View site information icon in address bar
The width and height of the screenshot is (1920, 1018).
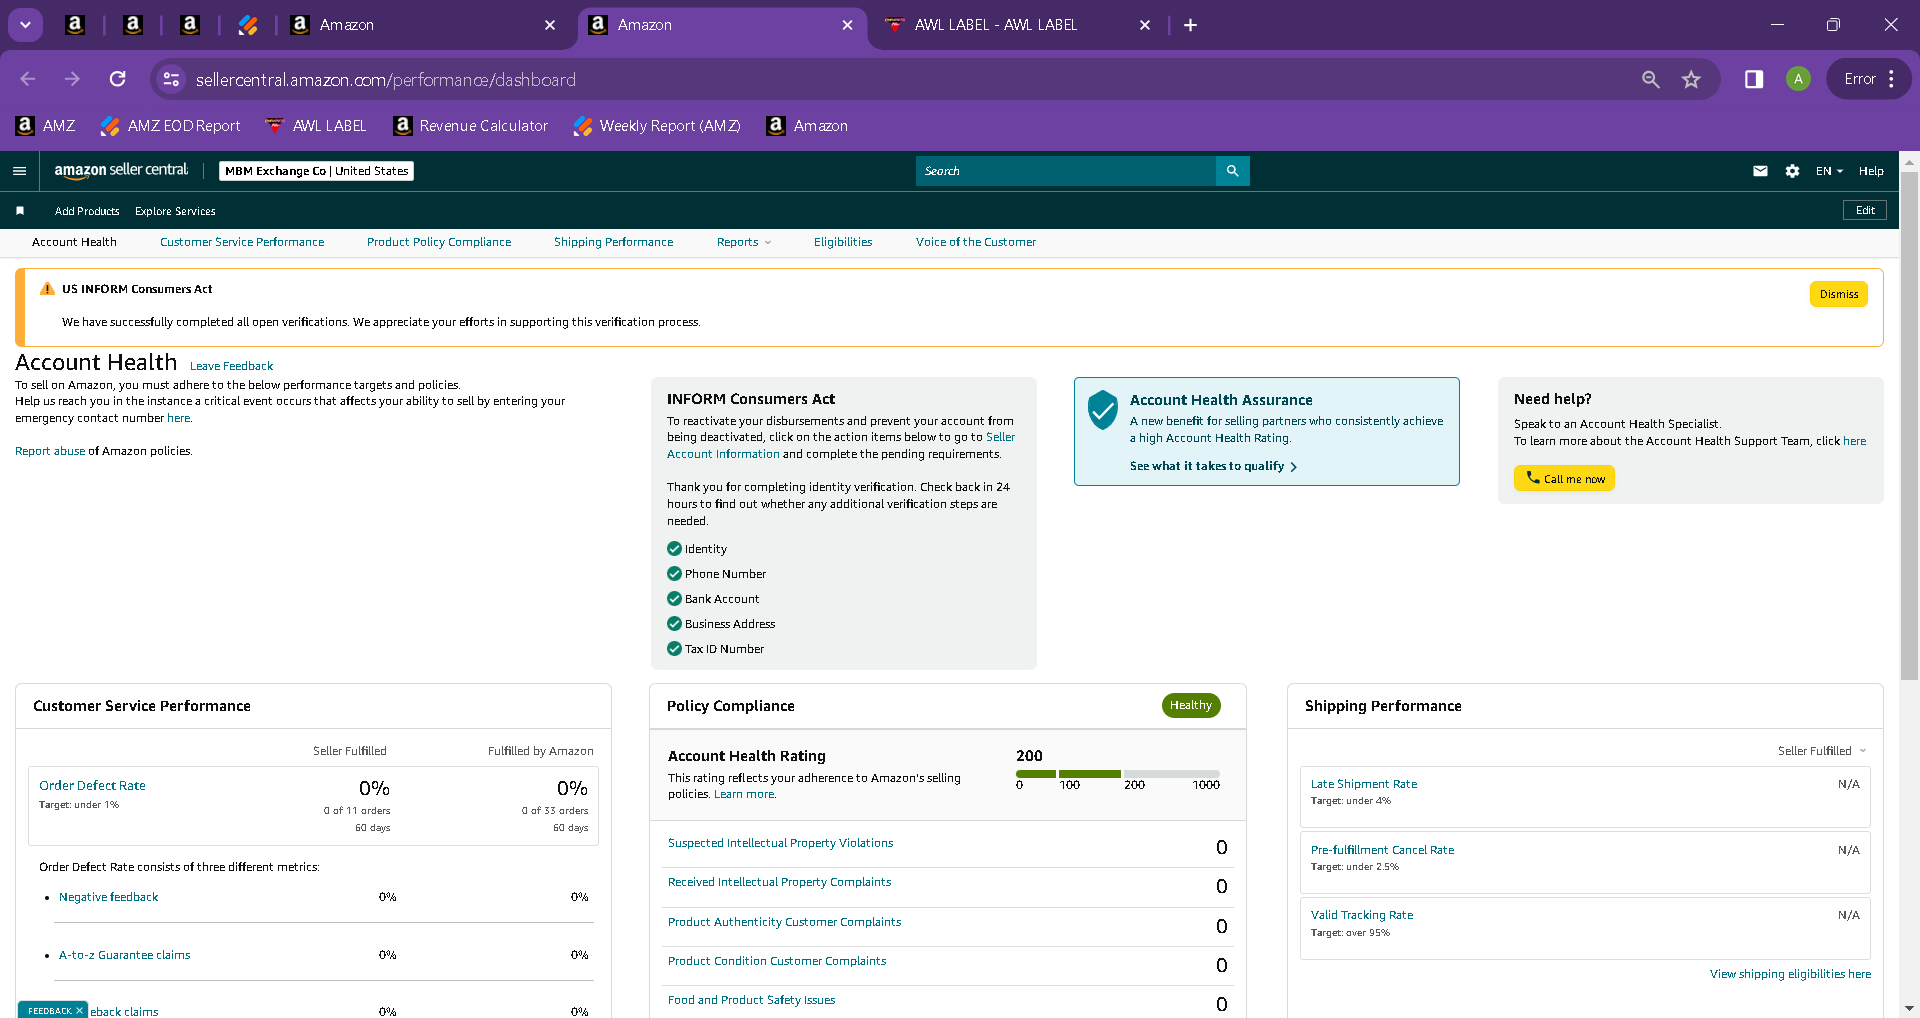[x=171, y=79]
